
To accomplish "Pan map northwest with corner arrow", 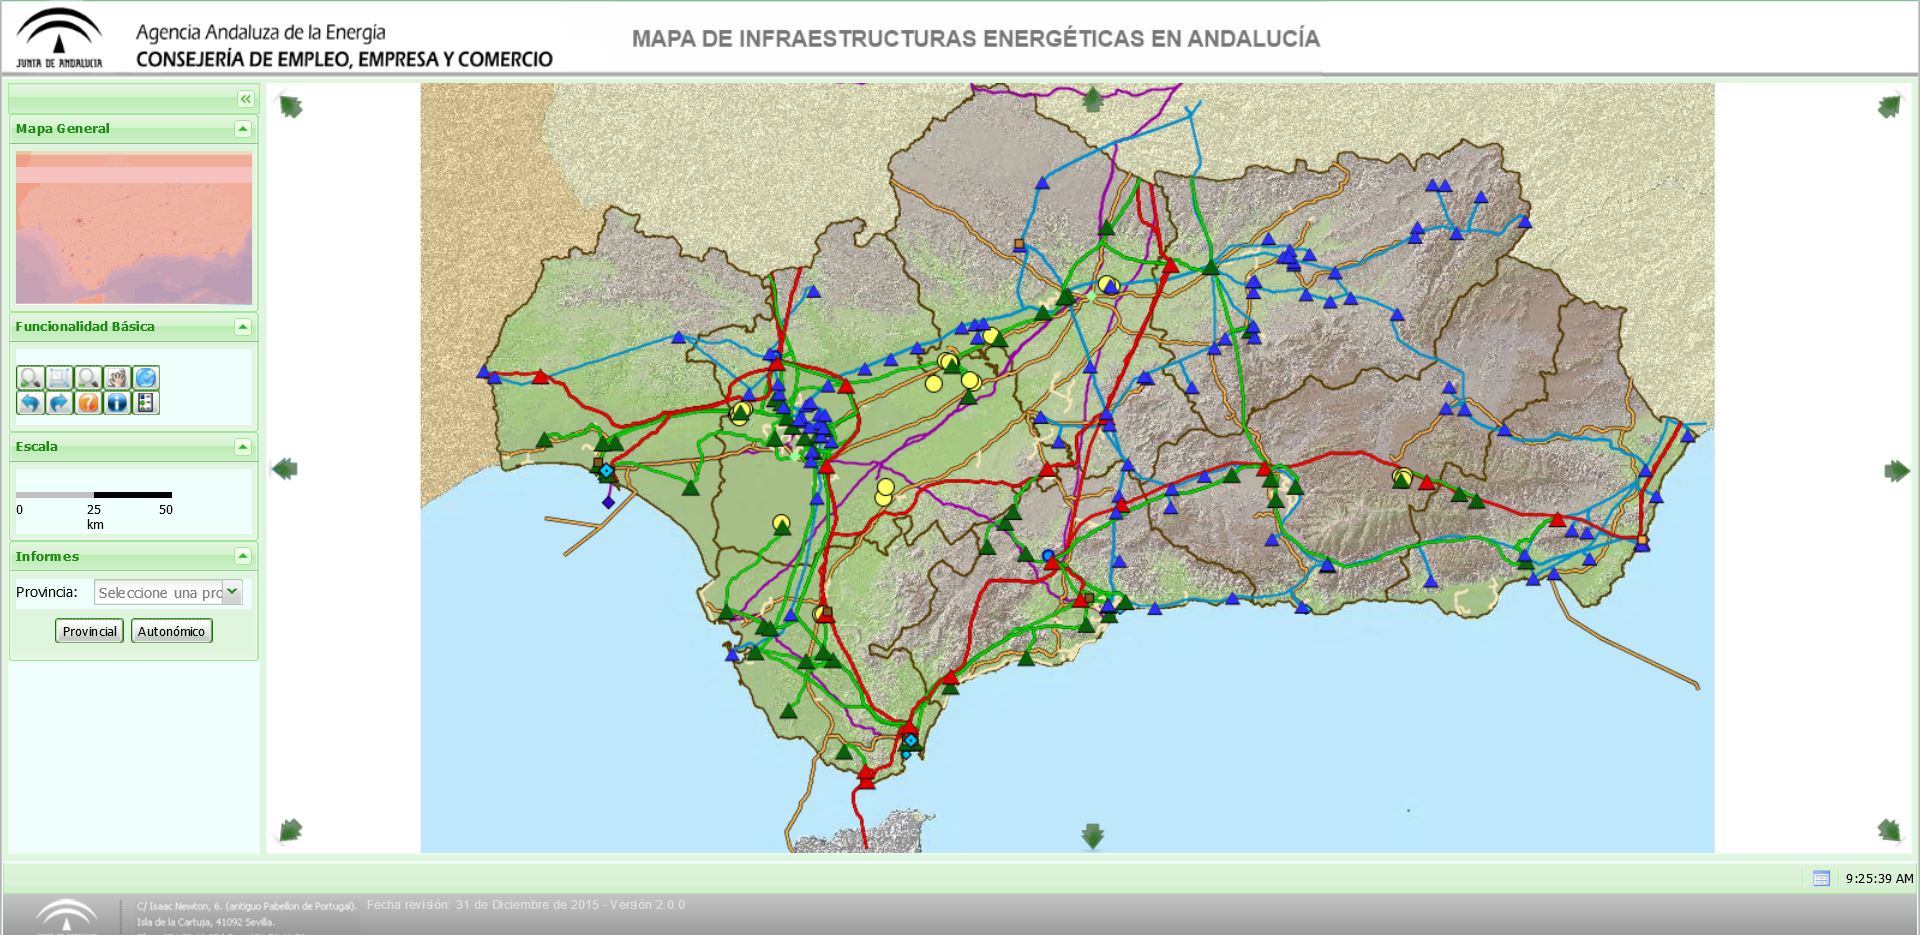I will 290,106.
